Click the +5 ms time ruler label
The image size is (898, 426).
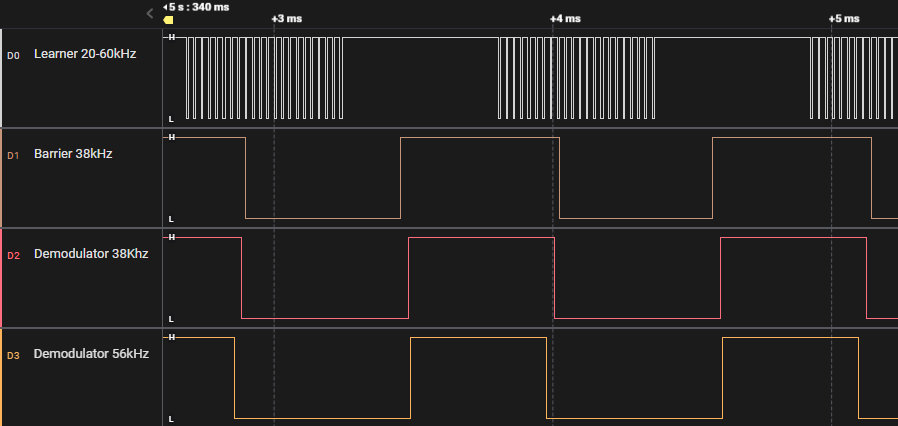point(844,19)
